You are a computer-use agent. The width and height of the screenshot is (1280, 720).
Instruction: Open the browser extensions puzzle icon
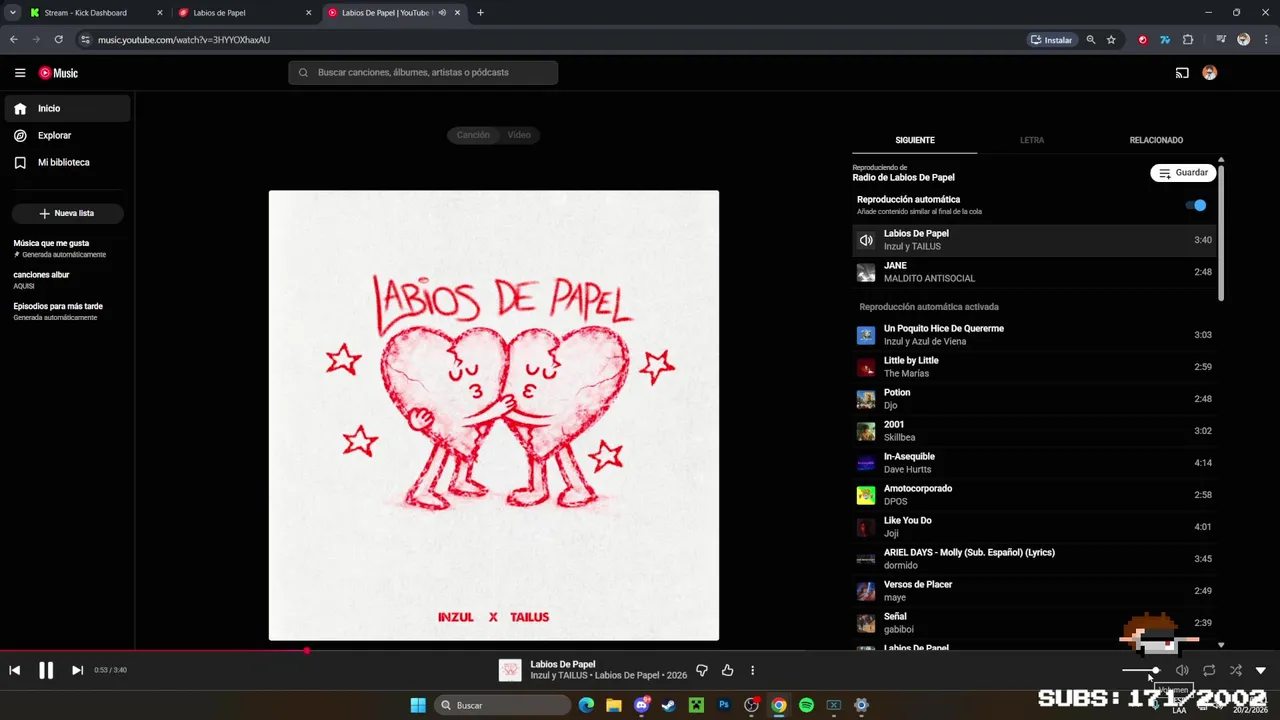(1188, 40)
